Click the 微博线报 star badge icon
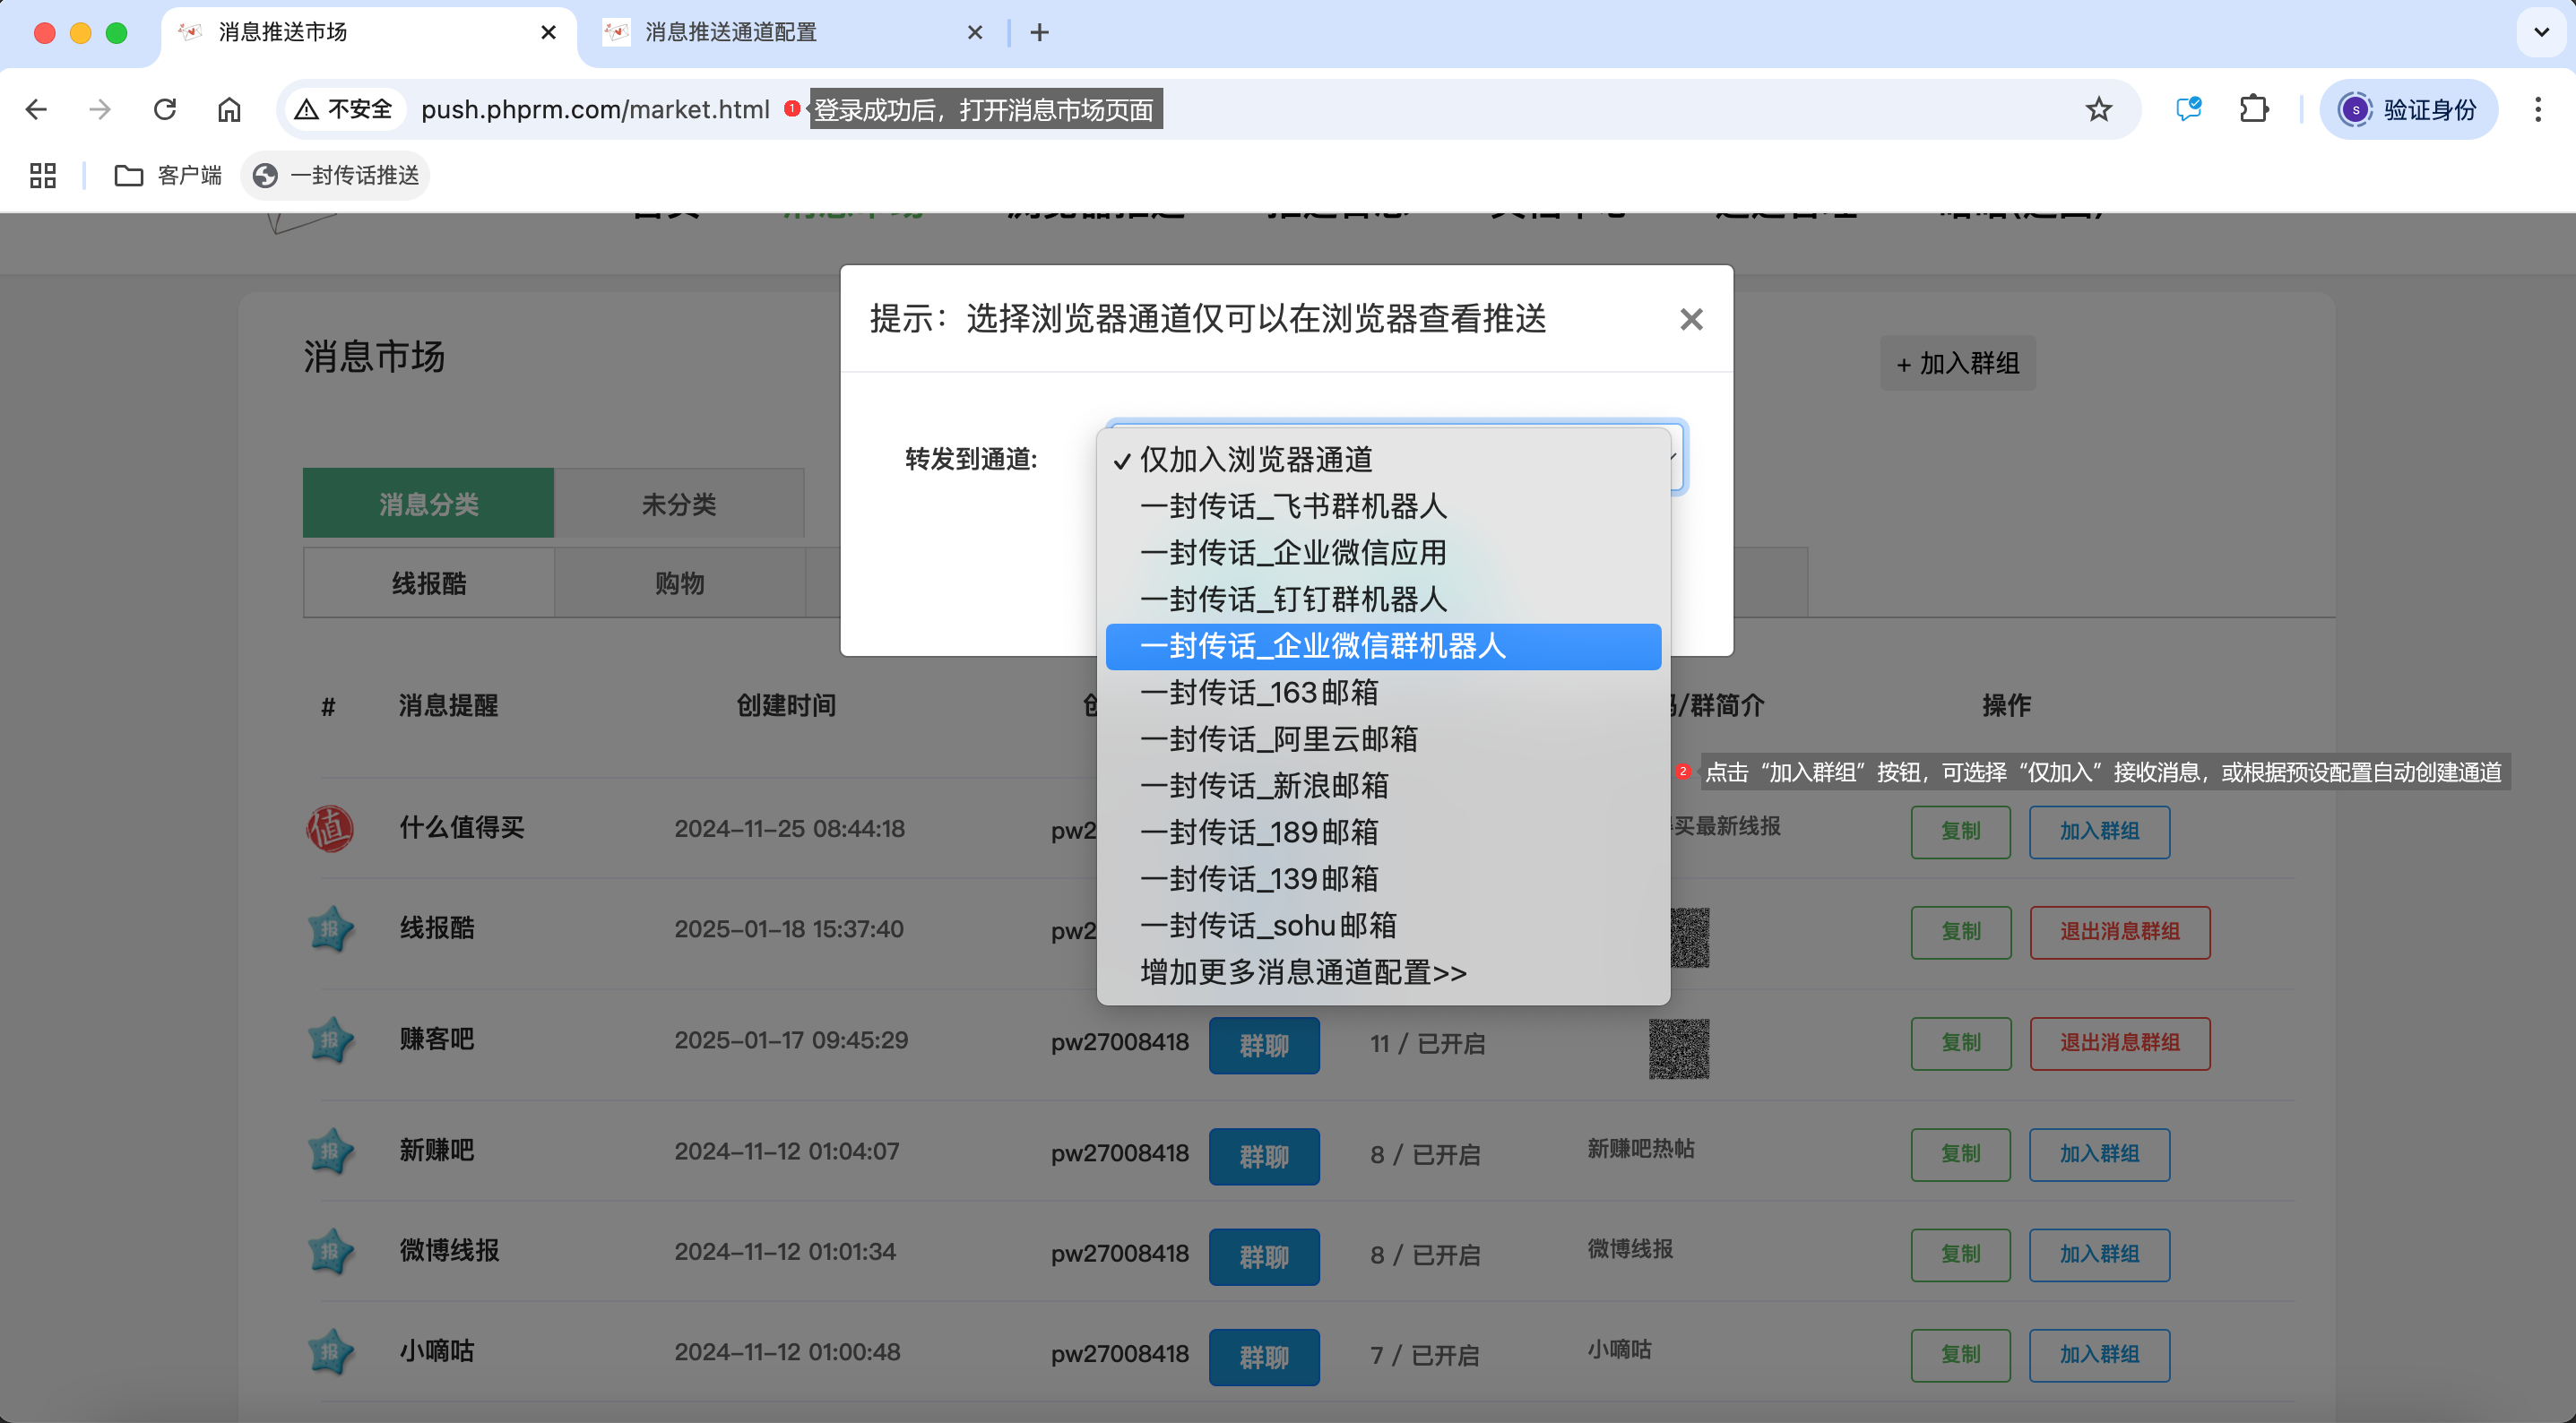Image resolution: width=2576 pixels, height=1423 pixels. [x=330, y=1251]
